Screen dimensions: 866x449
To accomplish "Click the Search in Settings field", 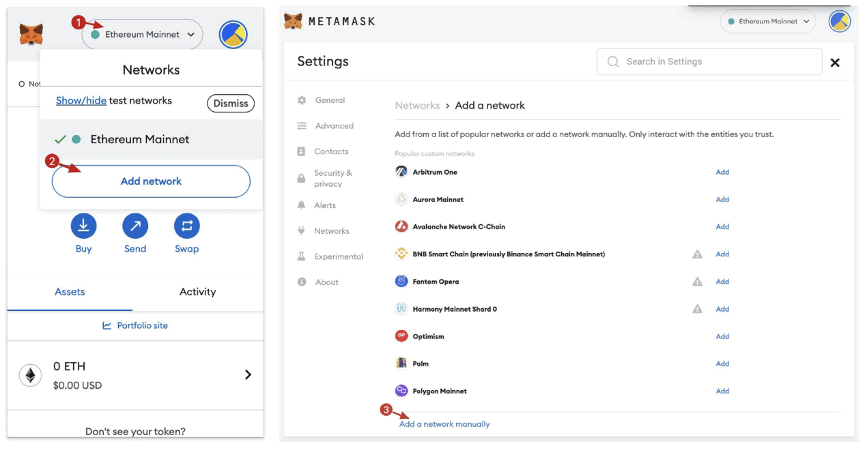I will 709,61.
